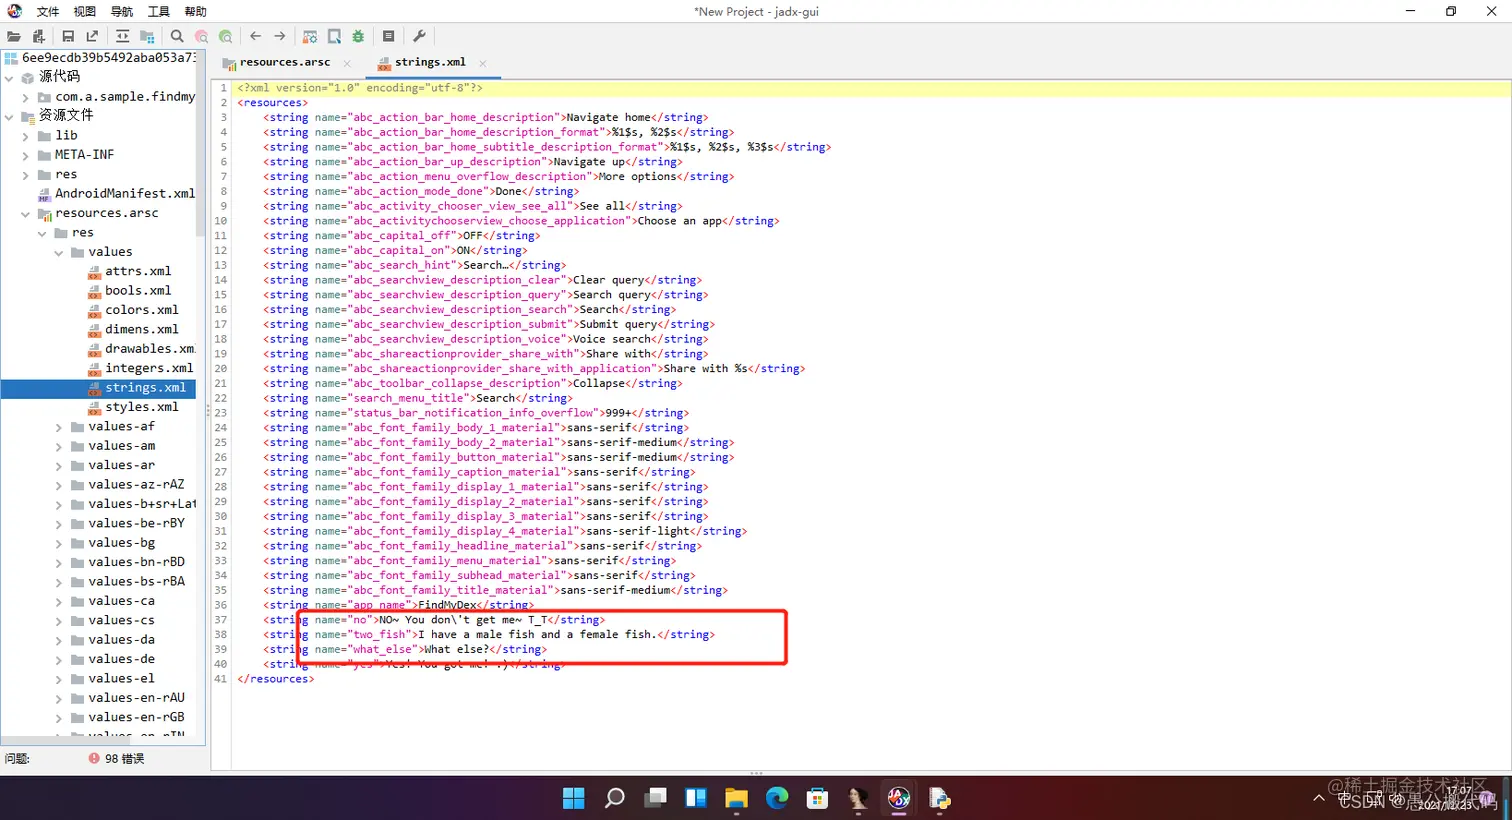Select AndroidManifest.xml in the tree
This screenshot has width=1512, height=820.
pos(124,193)
